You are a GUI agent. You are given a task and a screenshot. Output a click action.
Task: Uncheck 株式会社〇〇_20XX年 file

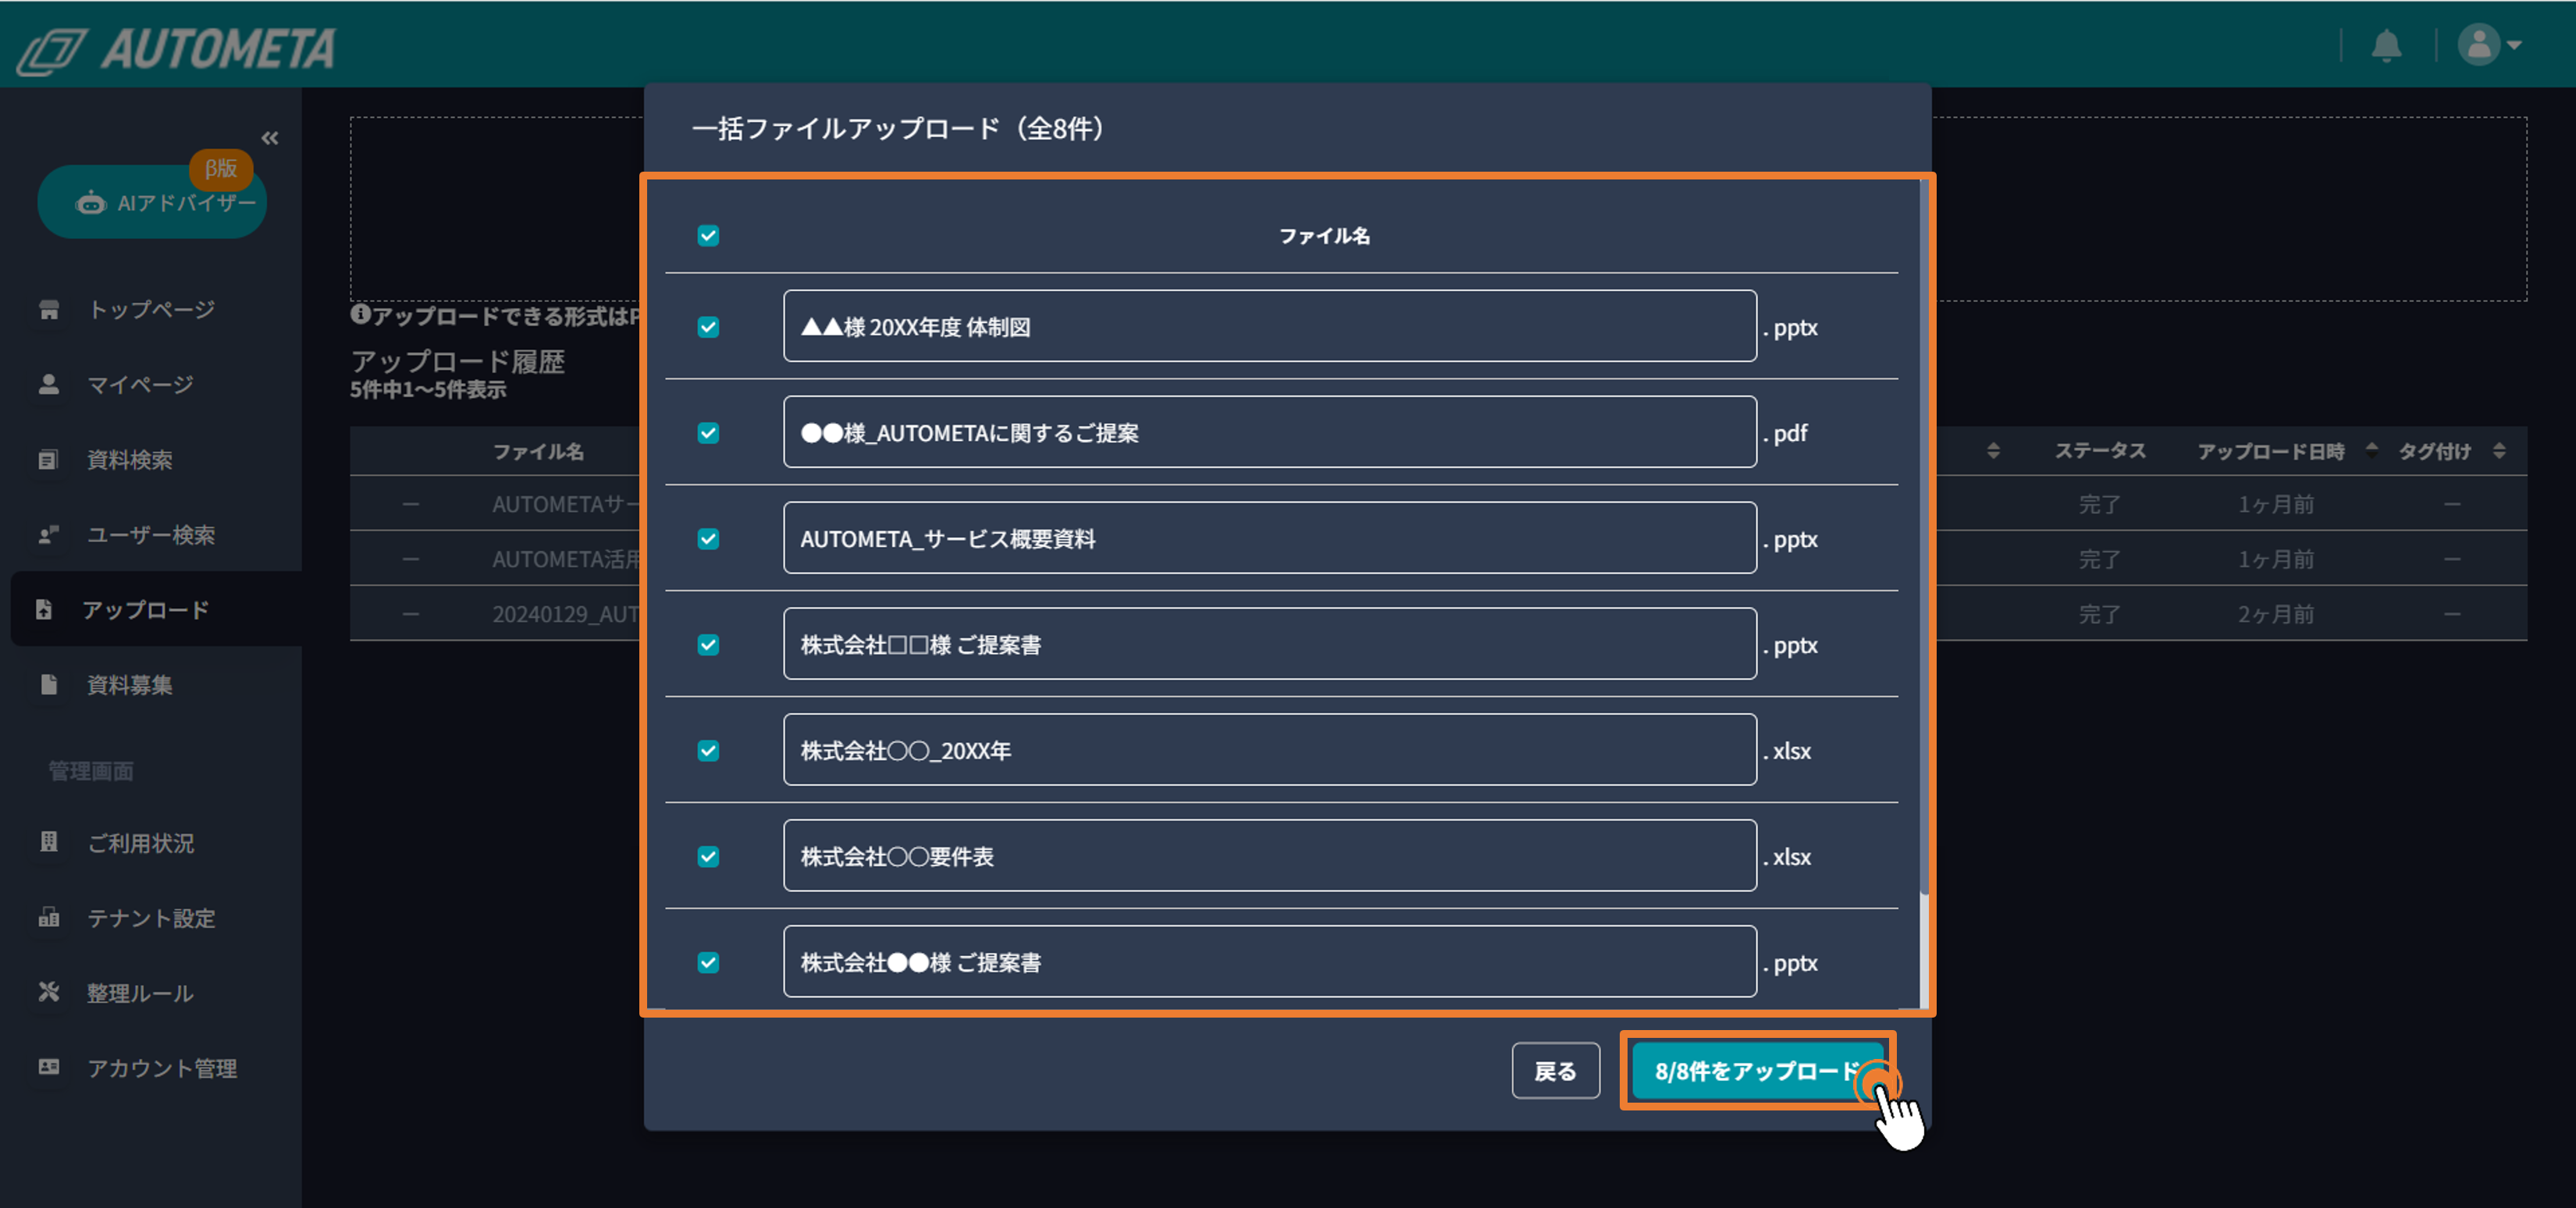coord(708,751)
